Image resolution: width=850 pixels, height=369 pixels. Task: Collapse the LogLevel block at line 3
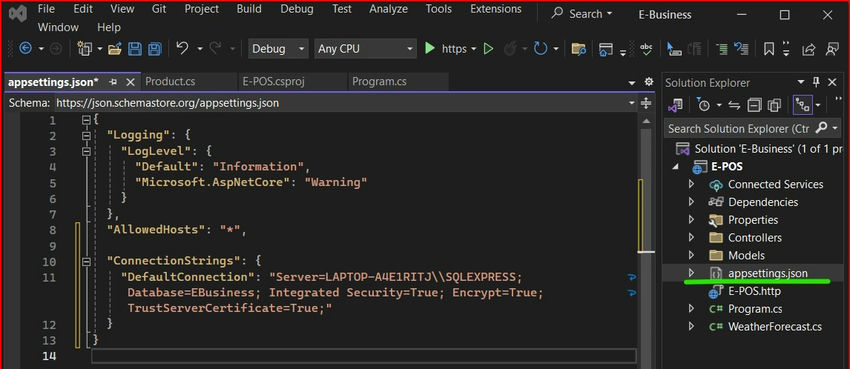[86, 152]
